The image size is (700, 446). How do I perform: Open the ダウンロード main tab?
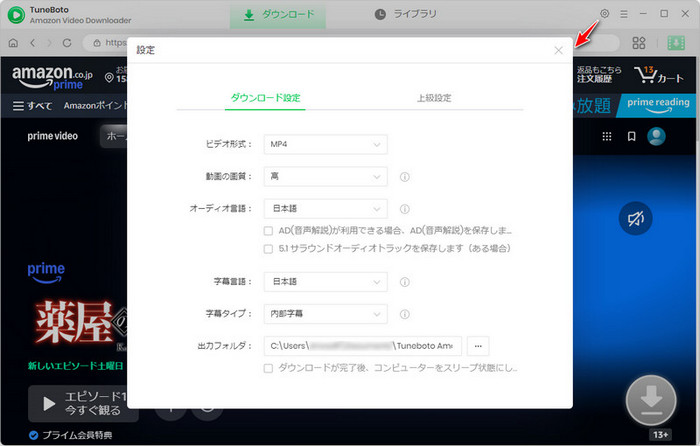(x=278, y=15)
